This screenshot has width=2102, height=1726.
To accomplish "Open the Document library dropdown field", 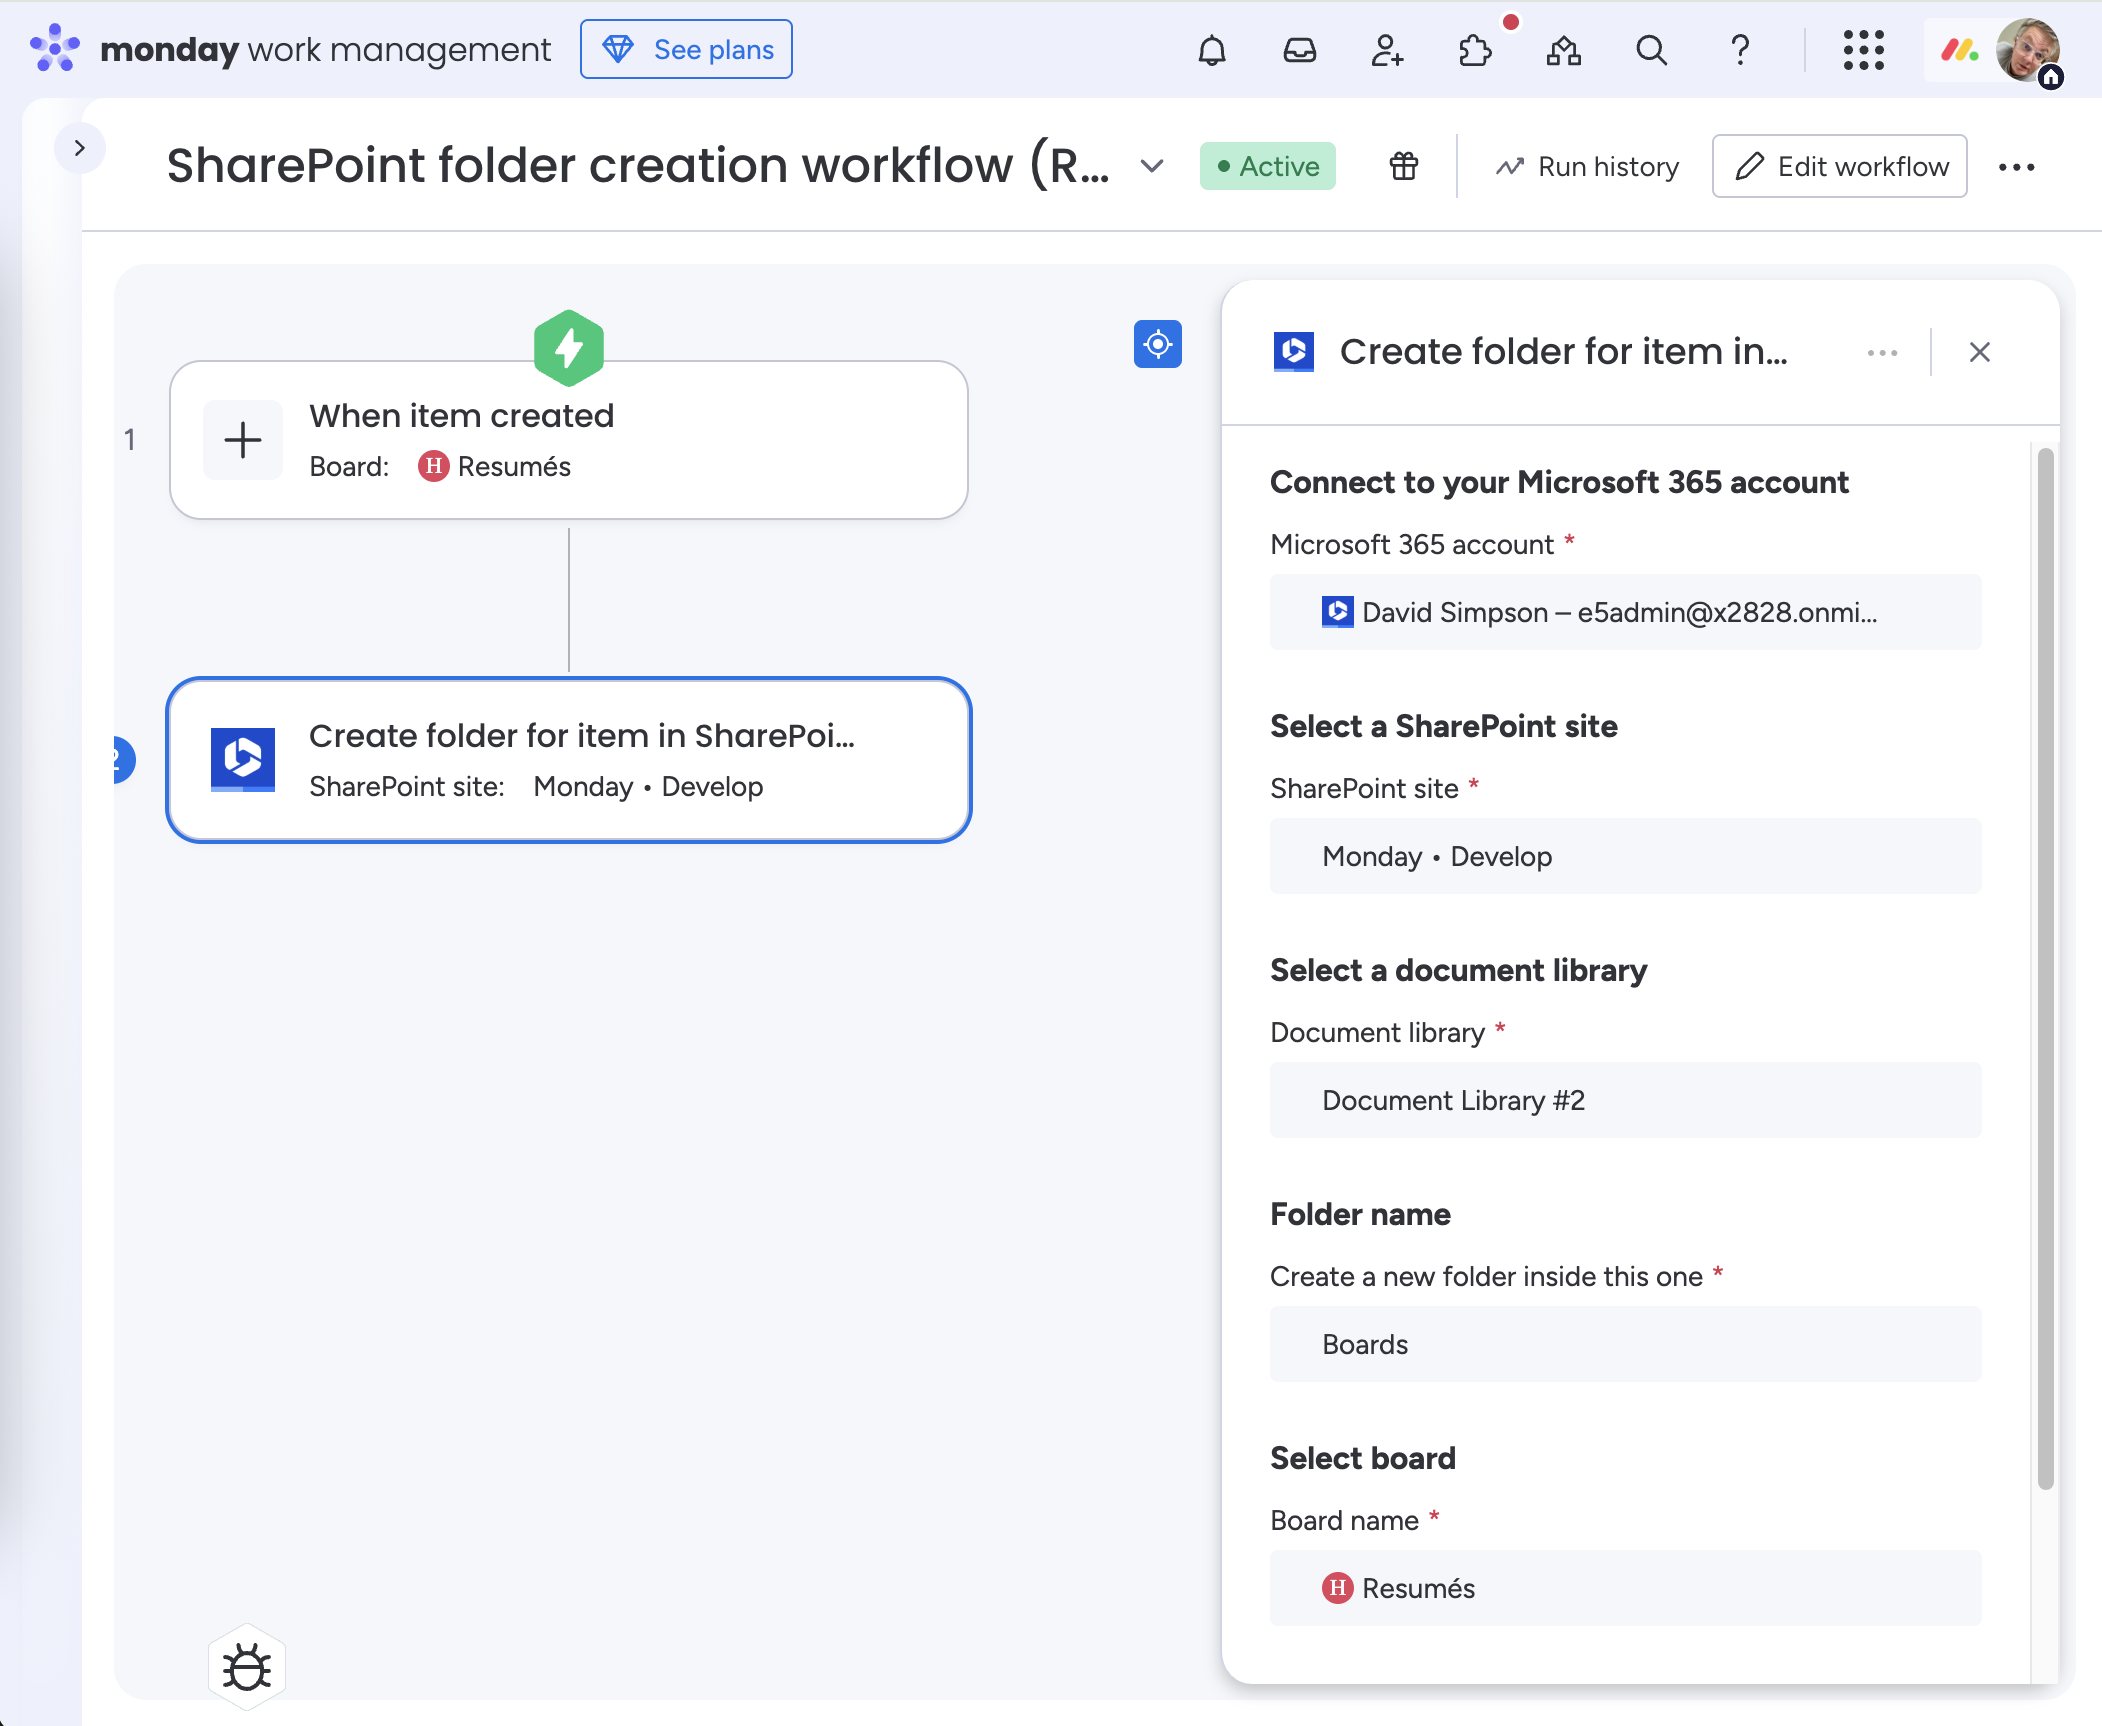I will point(1625,1100).
